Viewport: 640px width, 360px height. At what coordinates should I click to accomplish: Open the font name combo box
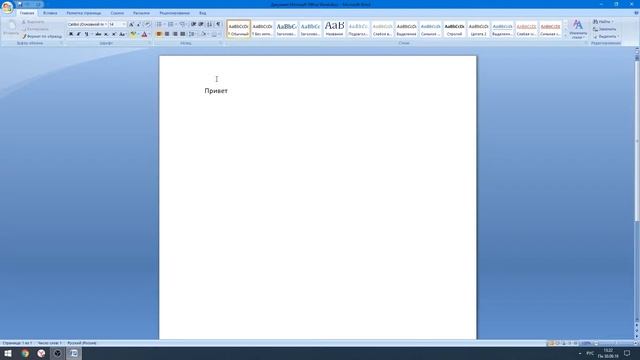(87, 24)
